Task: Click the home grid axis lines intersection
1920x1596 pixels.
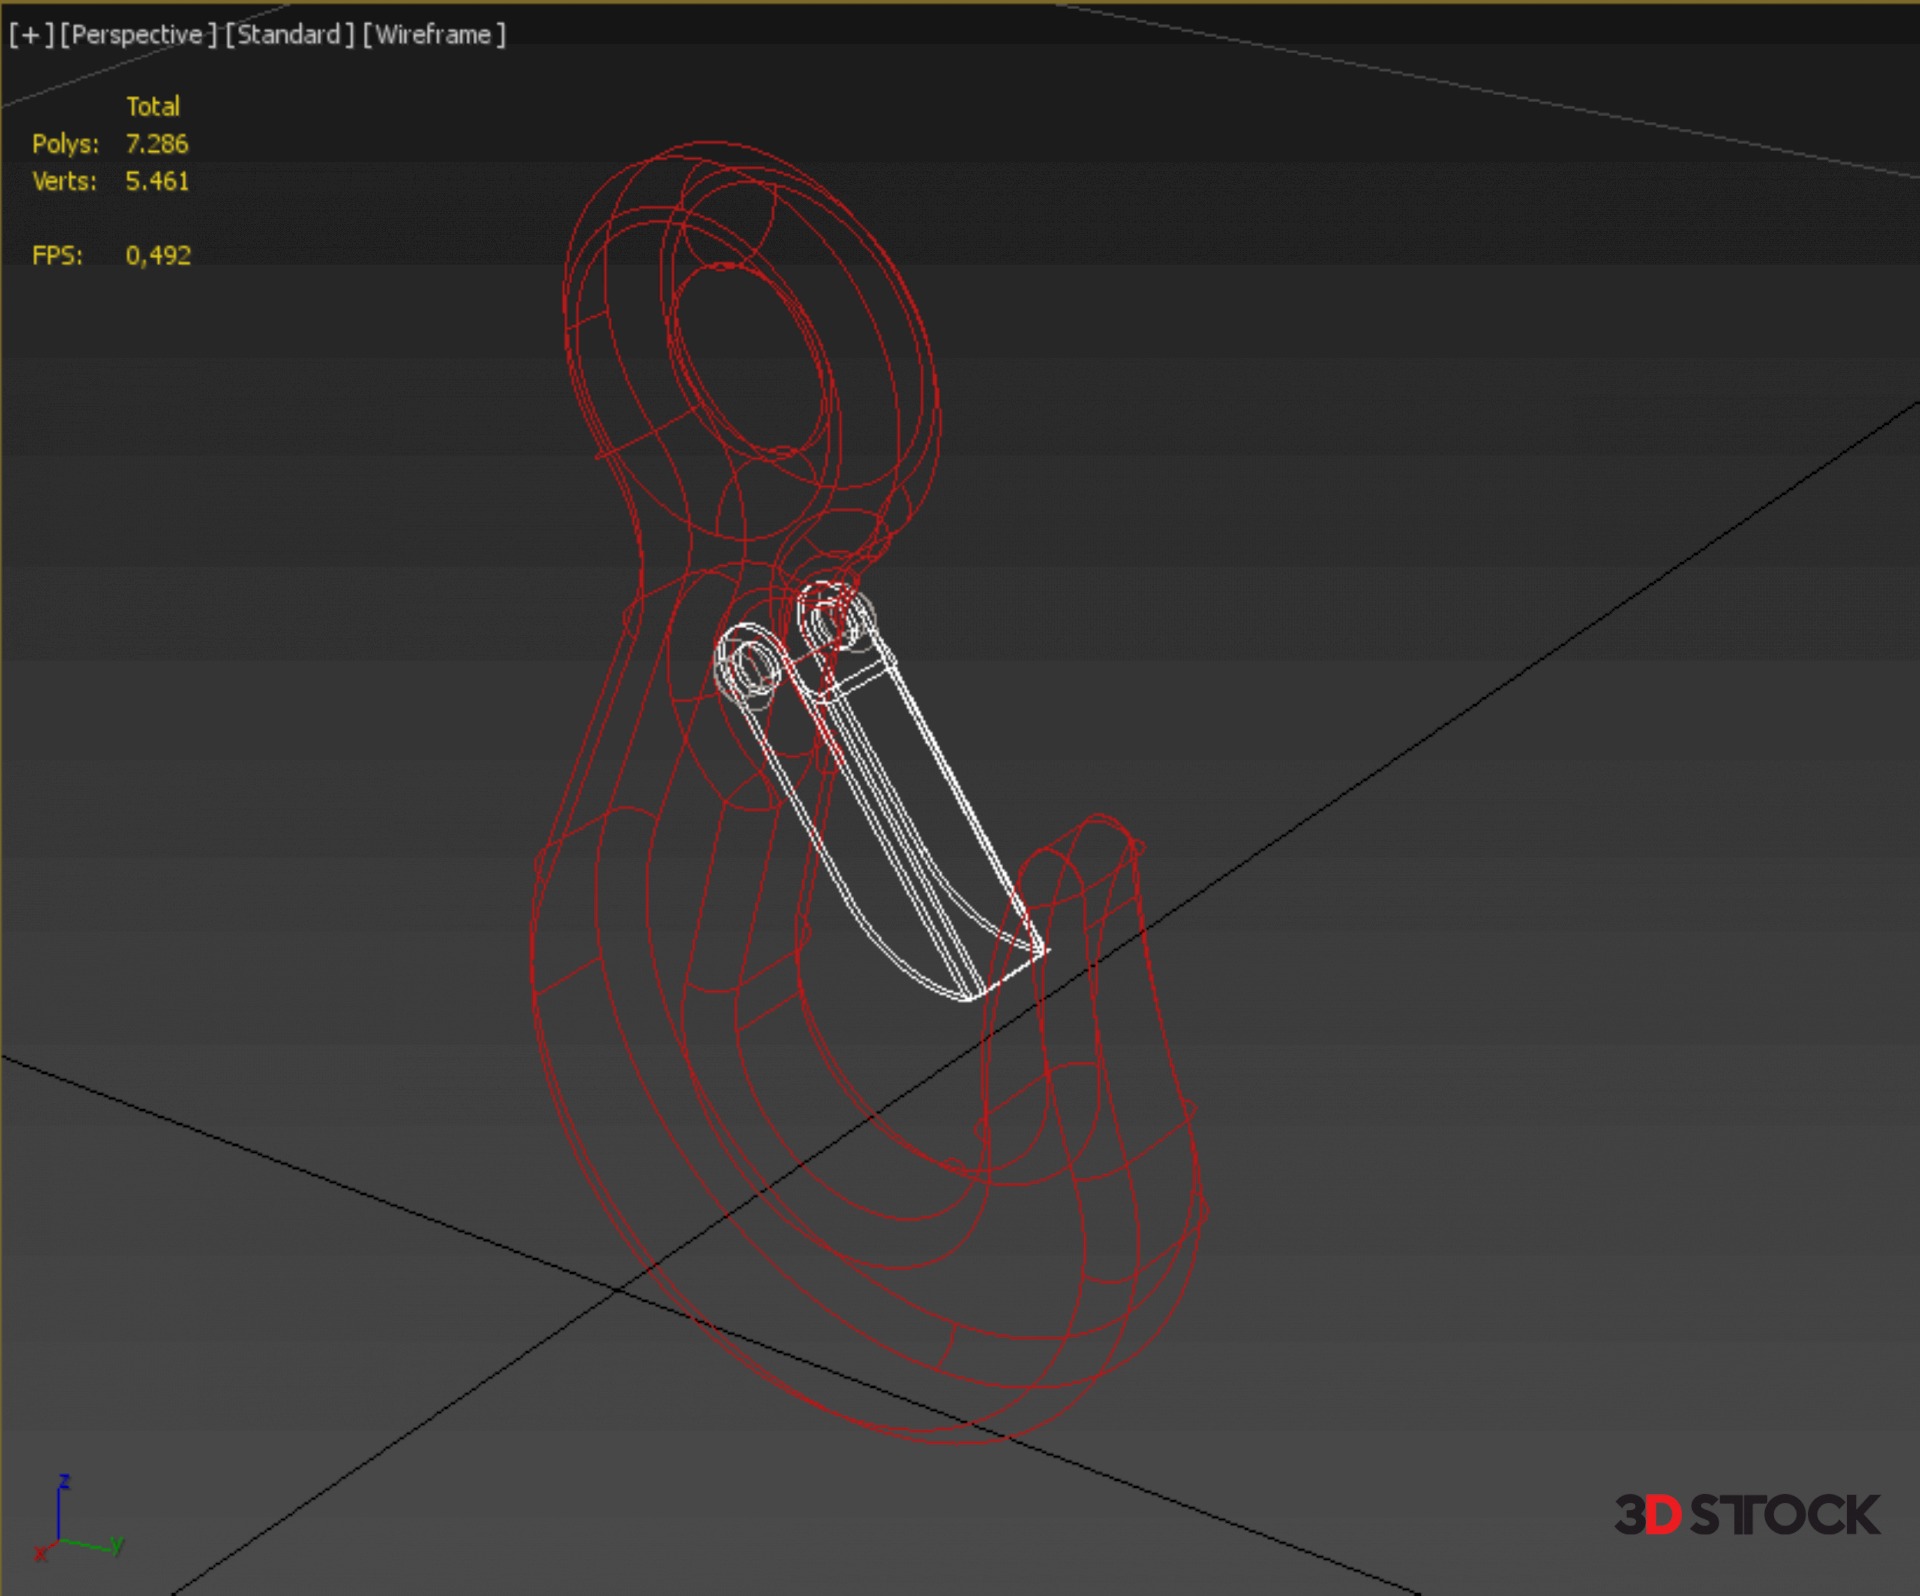Action: pyautogui.click(x=619, y=1290)
